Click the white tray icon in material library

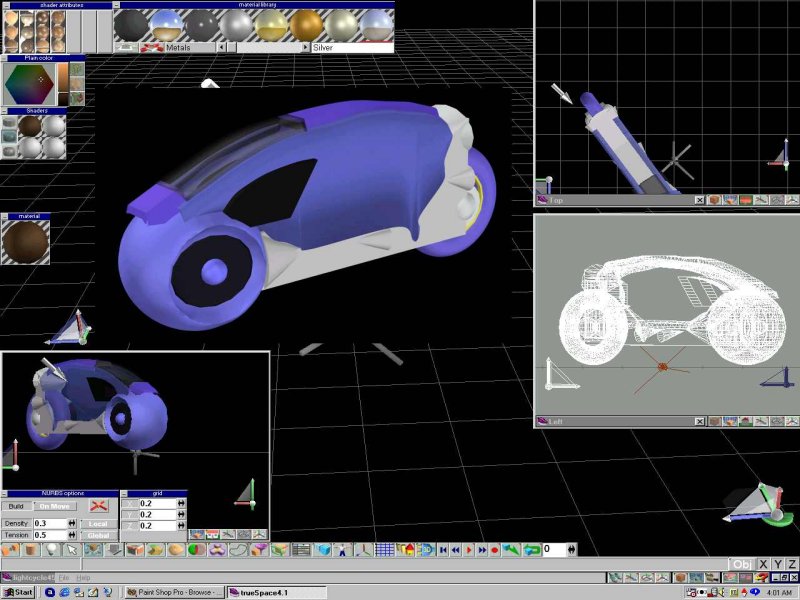(126, 47)
